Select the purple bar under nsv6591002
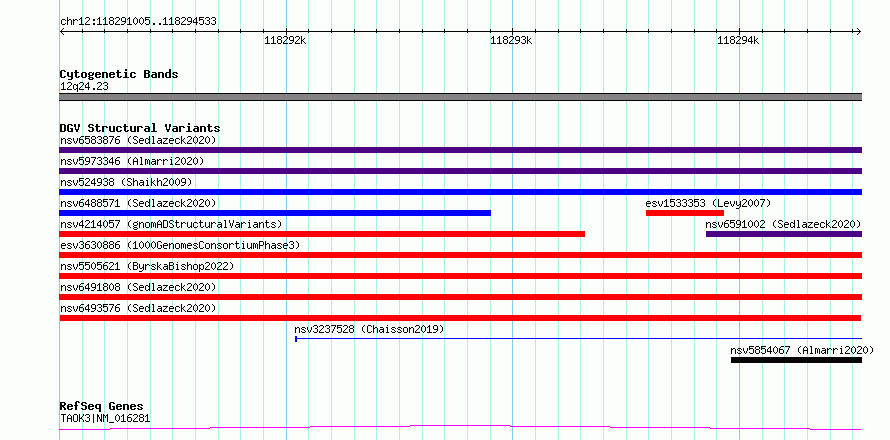 point(784,234)
